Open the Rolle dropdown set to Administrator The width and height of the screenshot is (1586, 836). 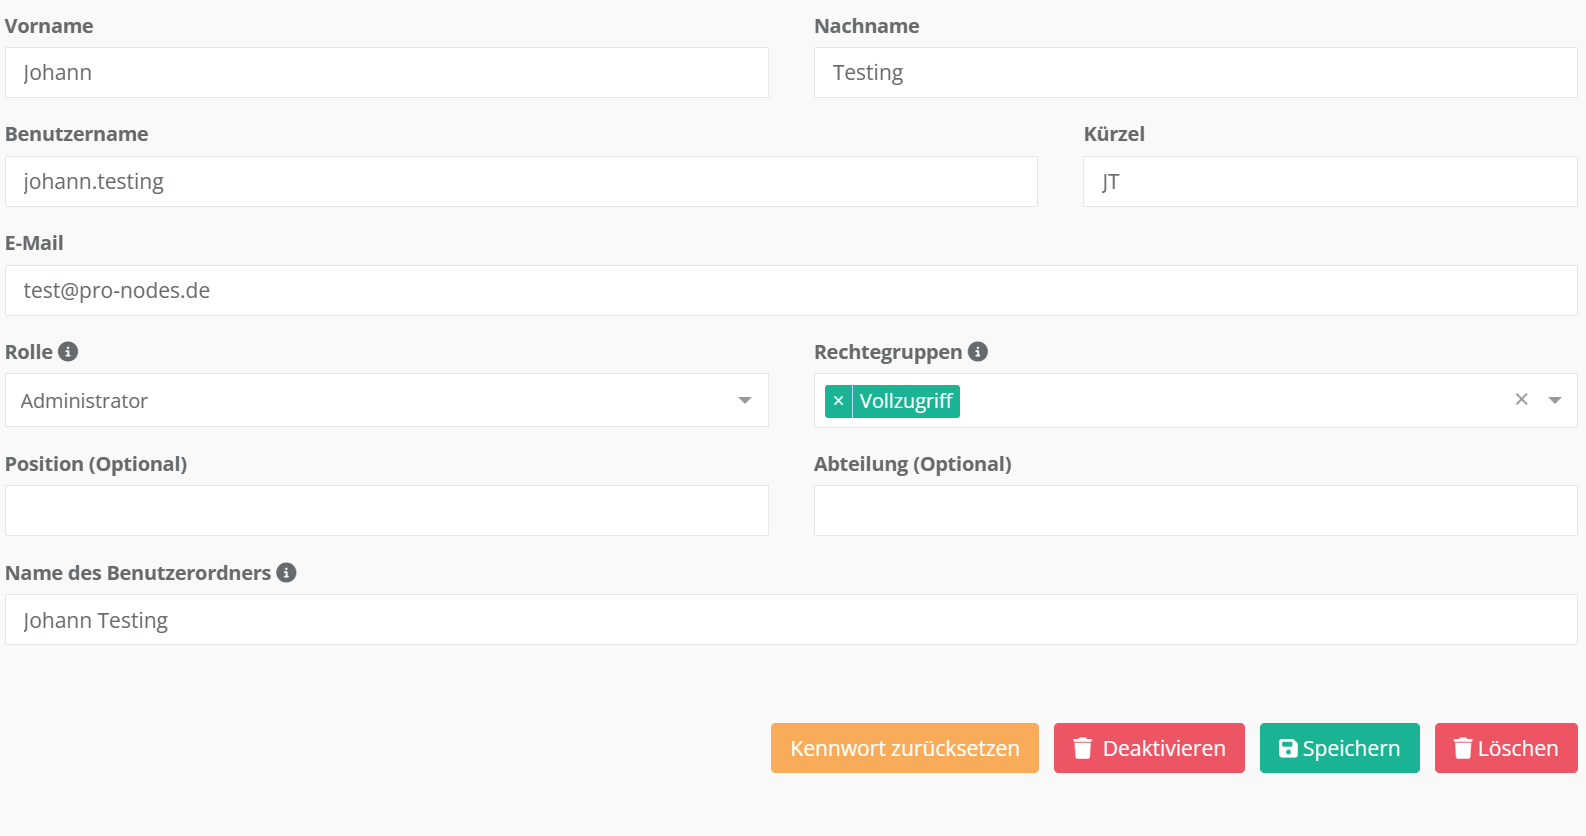(386, 400)
